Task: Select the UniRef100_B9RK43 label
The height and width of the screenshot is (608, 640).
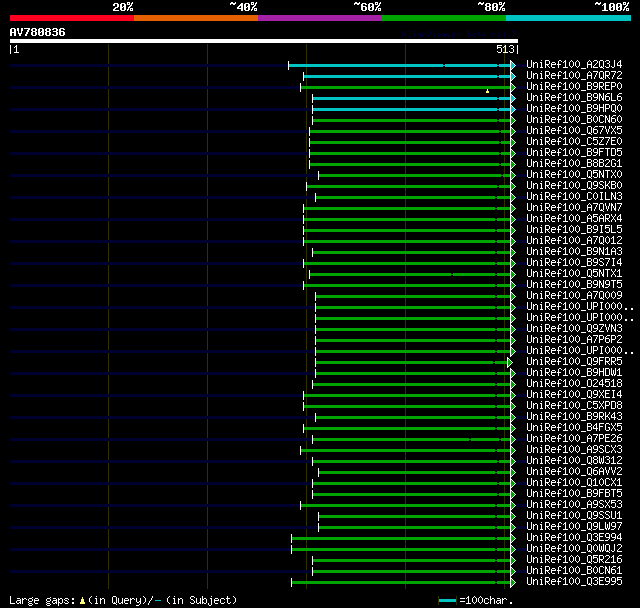Action: tap(574, 417)
